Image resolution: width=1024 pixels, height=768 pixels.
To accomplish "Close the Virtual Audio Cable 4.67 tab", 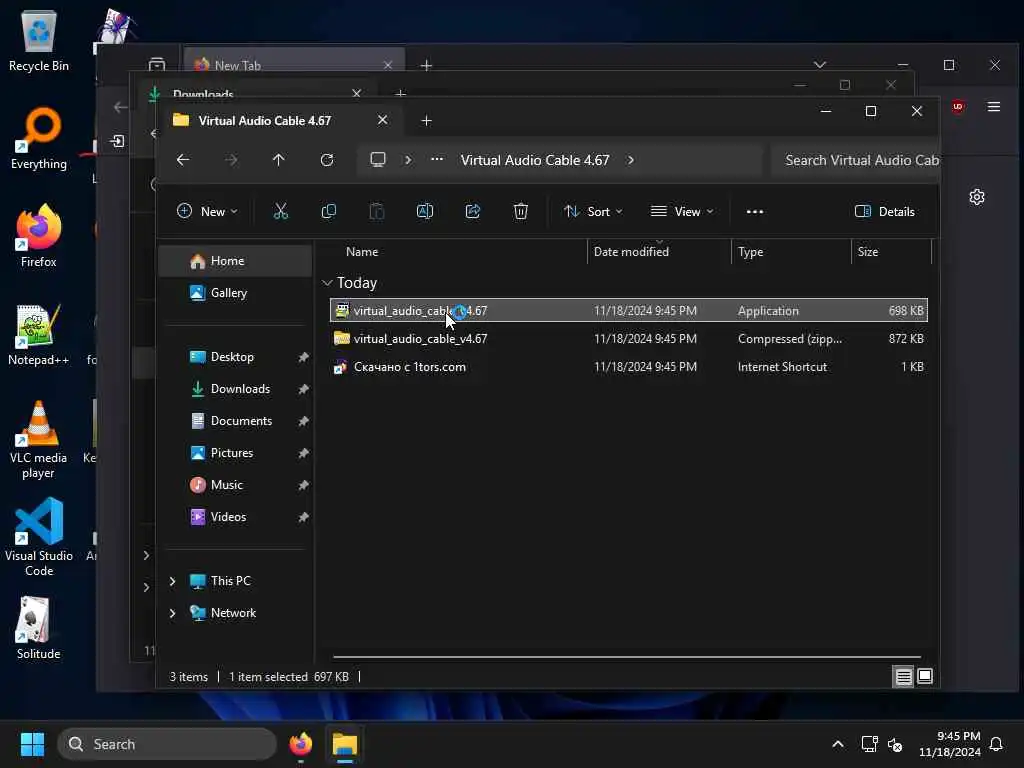I will [383, 120].
